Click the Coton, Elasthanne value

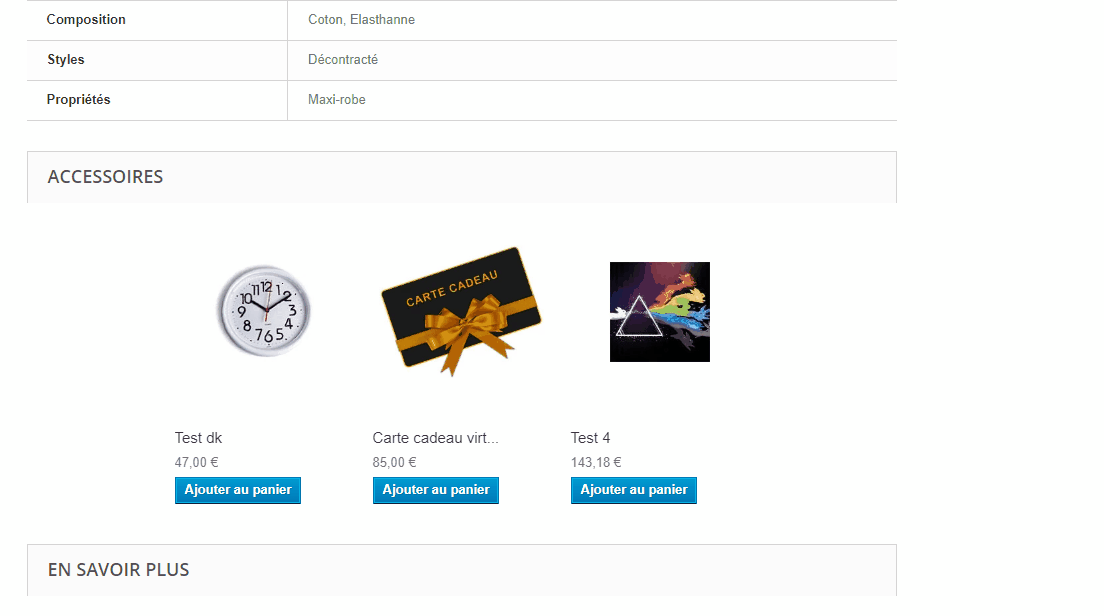point(361,20)
